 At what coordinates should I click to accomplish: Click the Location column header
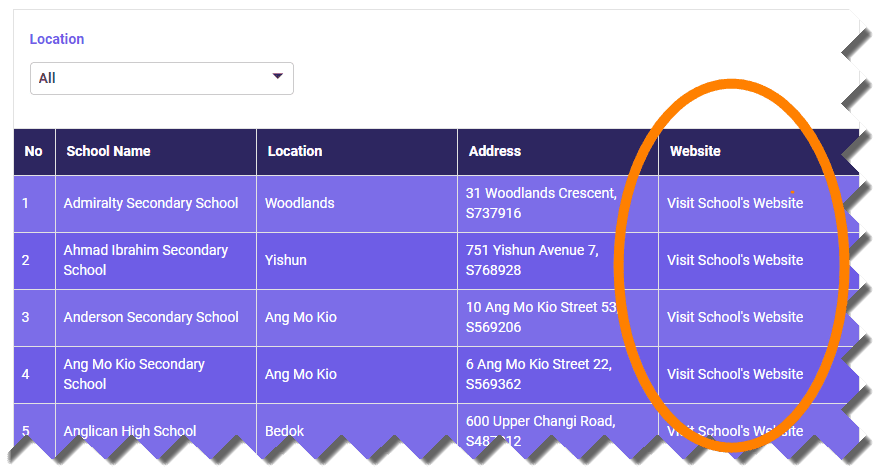[x=357, y=152]
